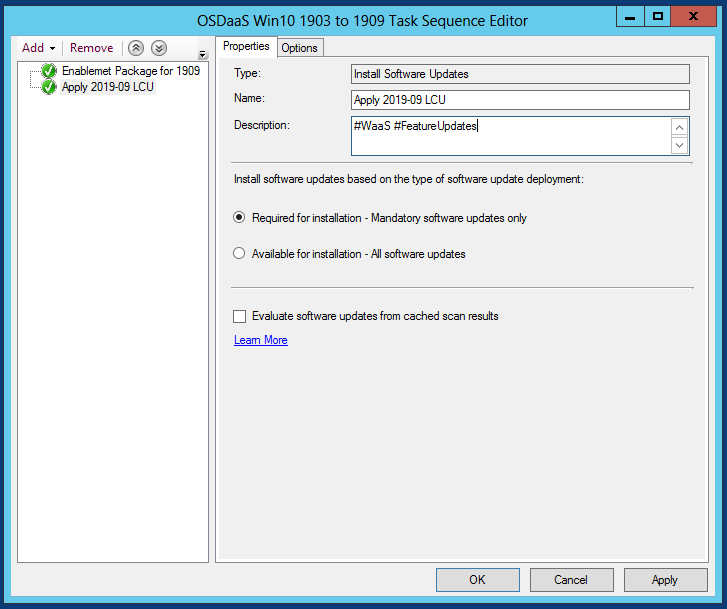Move selected step down with double-chevron down icon

159,48
